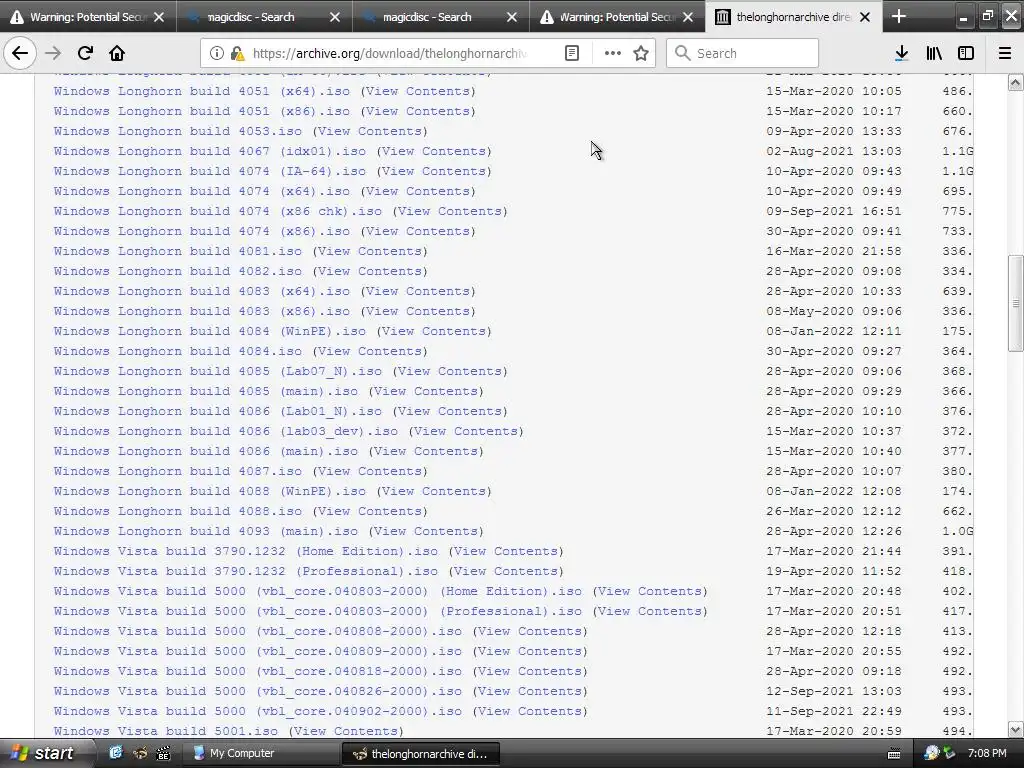Click the 7:08 PM system clock

pyautogui.click(x=987, y=753)
